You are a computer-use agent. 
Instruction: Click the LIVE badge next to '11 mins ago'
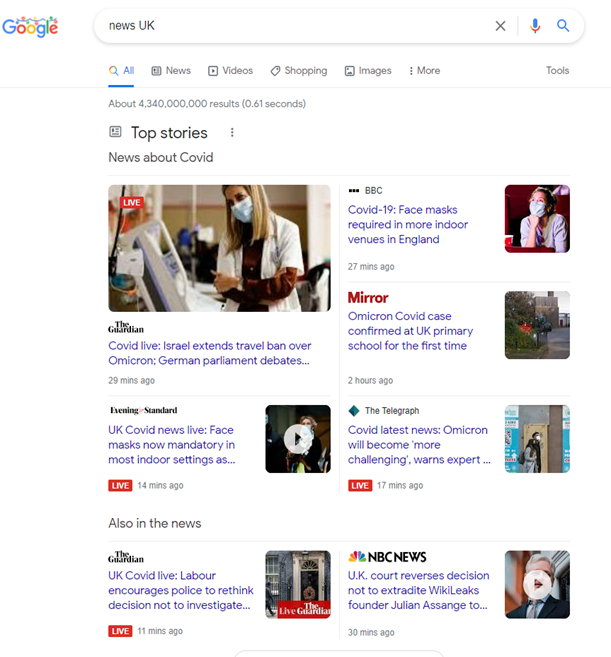tap(120, 631)
